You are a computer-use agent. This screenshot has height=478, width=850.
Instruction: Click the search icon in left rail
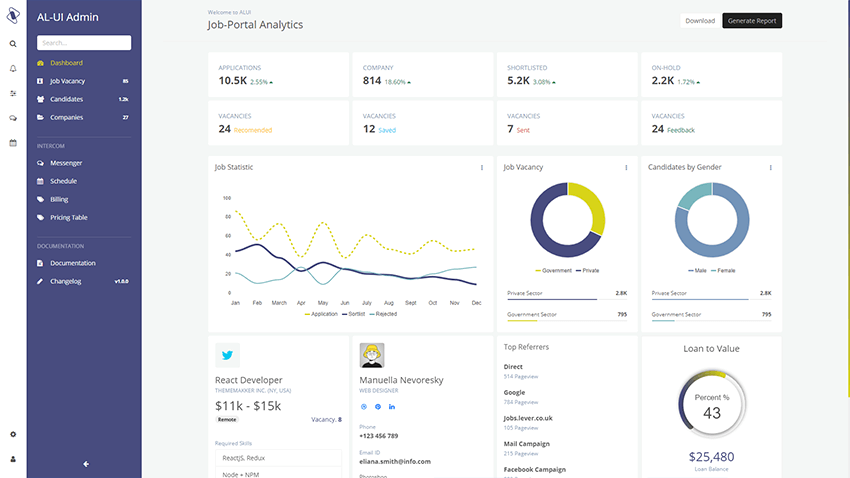point(13,44)
